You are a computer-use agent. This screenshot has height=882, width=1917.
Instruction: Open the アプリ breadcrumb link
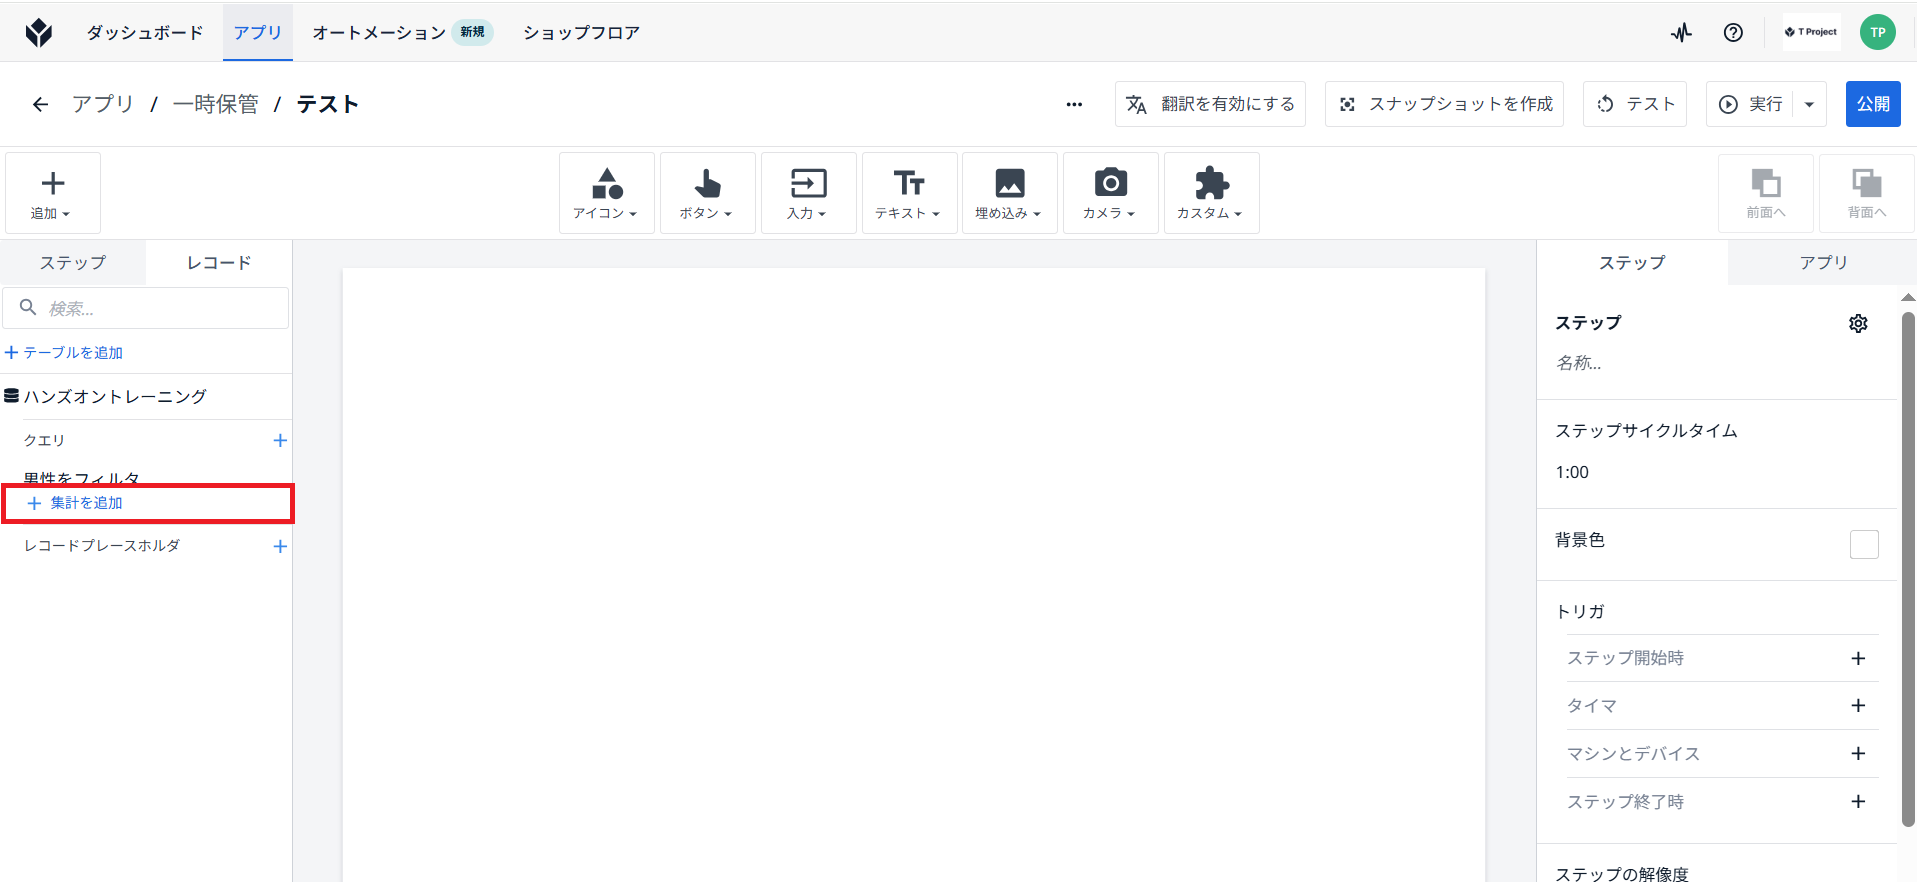coord(102,104)
